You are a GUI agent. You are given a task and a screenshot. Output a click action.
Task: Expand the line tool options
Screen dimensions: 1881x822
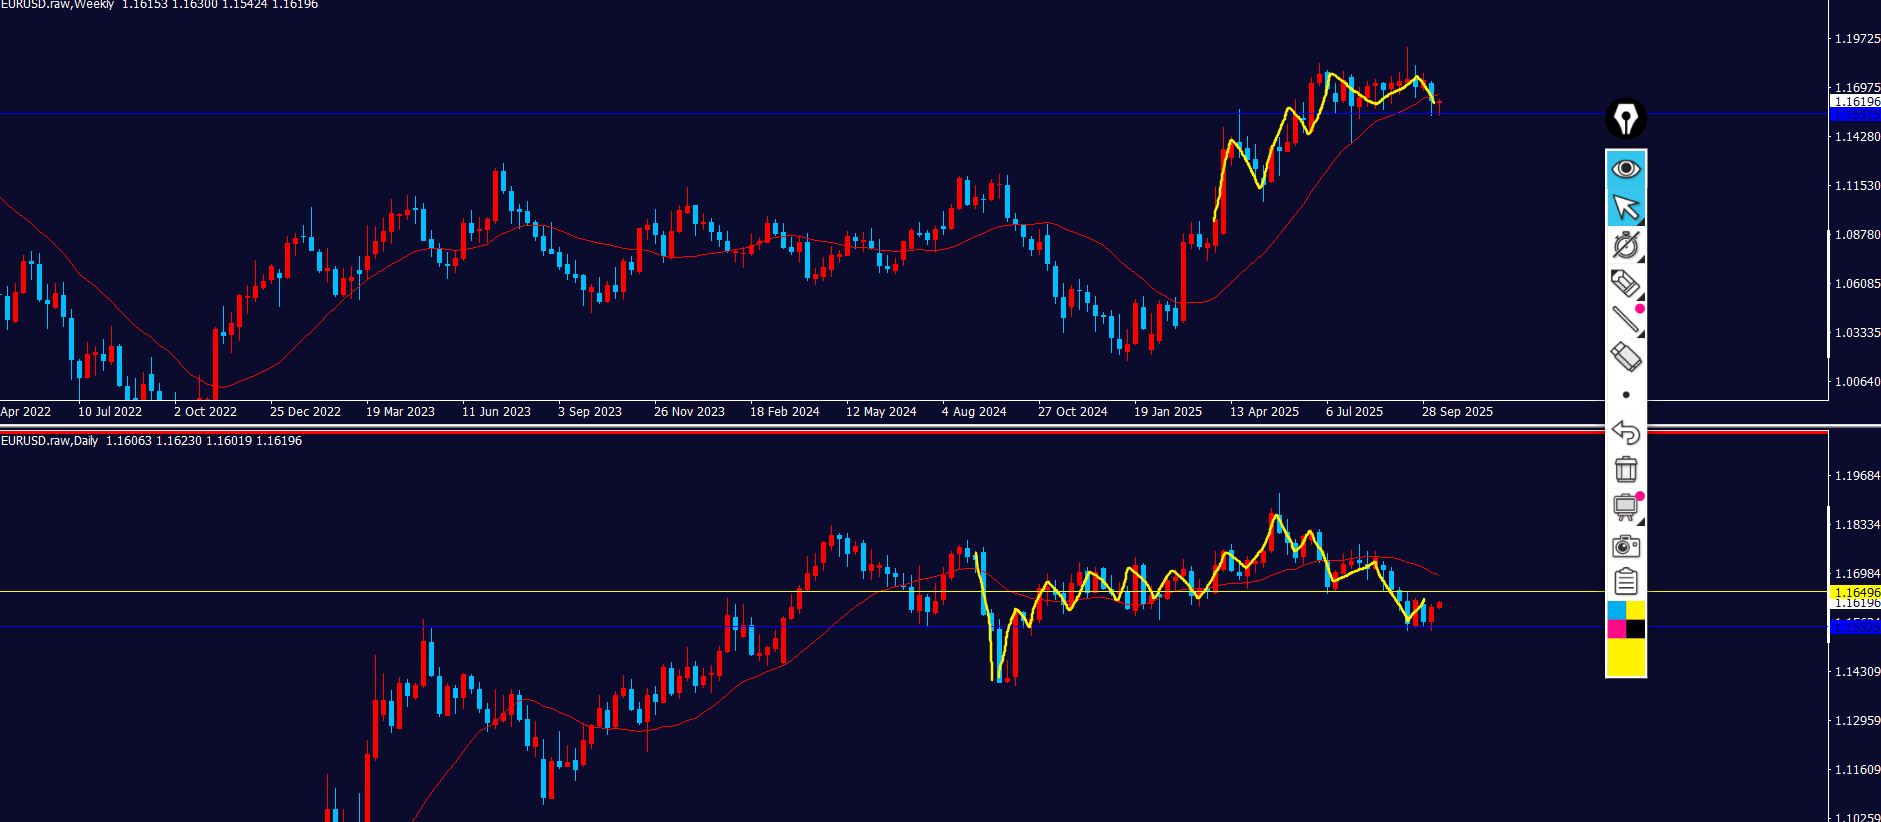pos(1640,334)
